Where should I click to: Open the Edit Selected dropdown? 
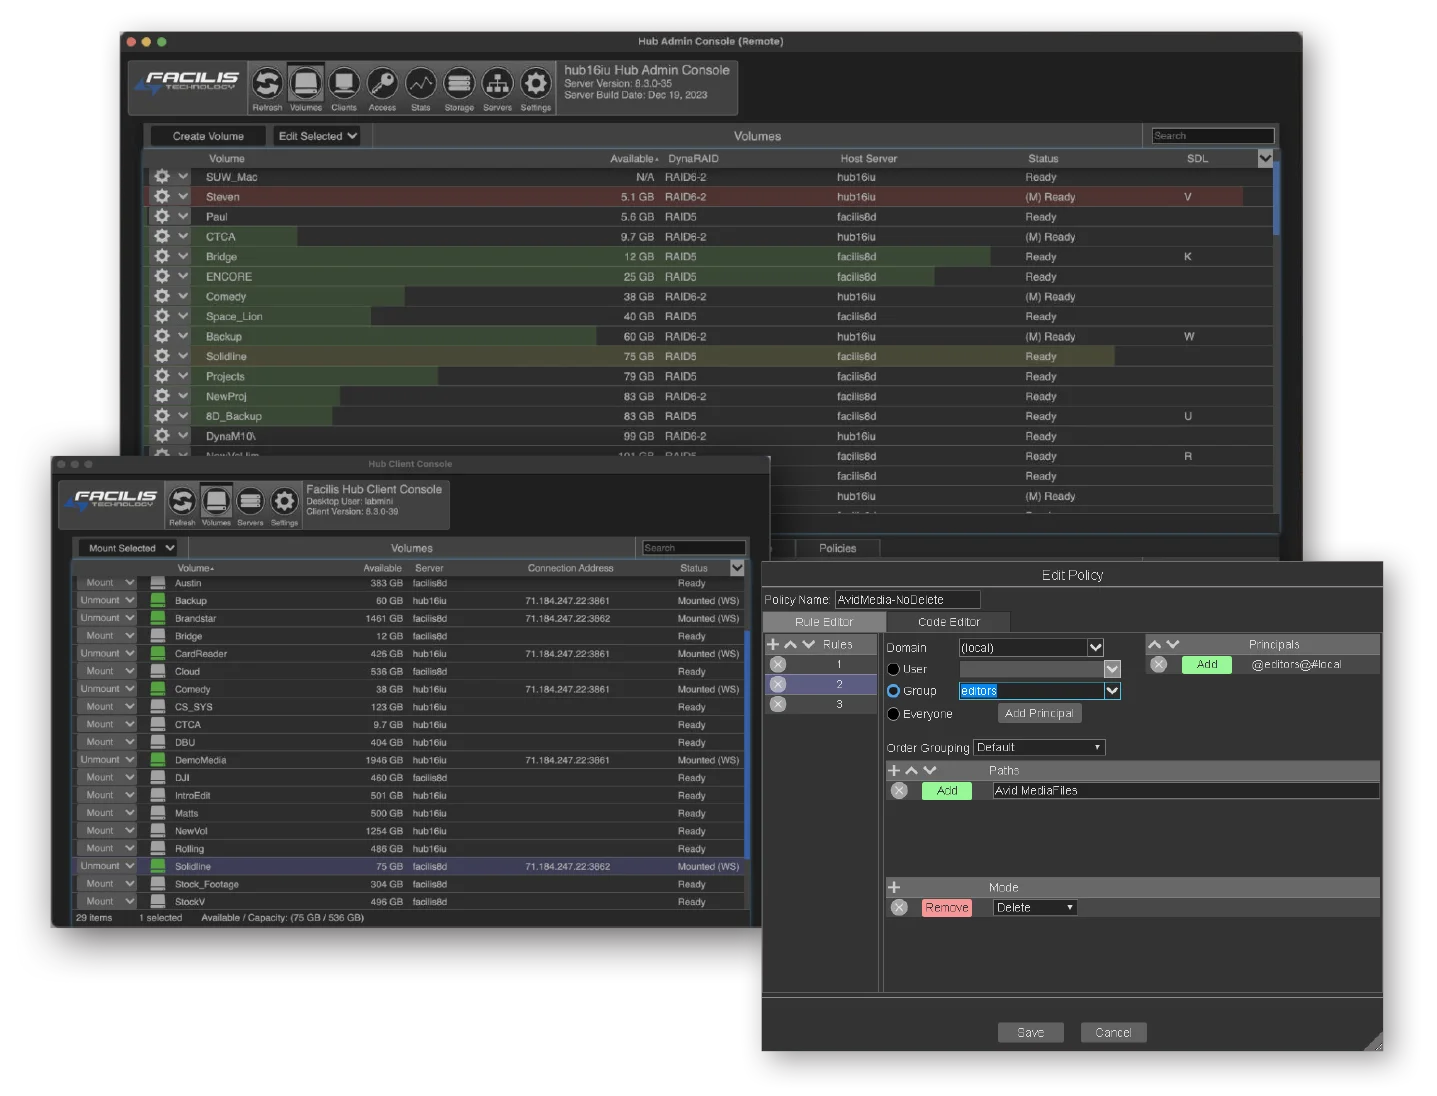coord(317,136)
